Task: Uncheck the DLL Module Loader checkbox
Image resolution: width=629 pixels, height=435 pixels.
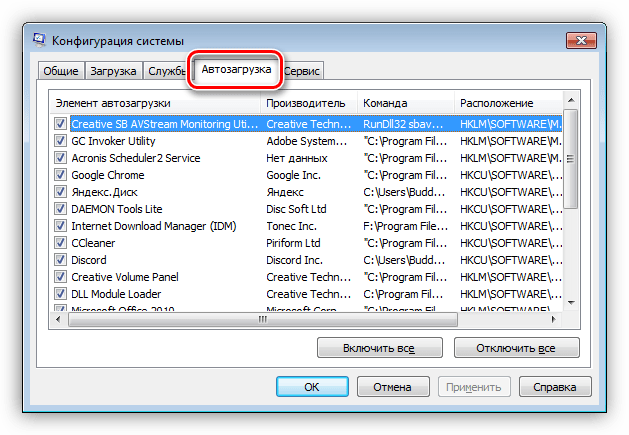Action: point(60,294)
